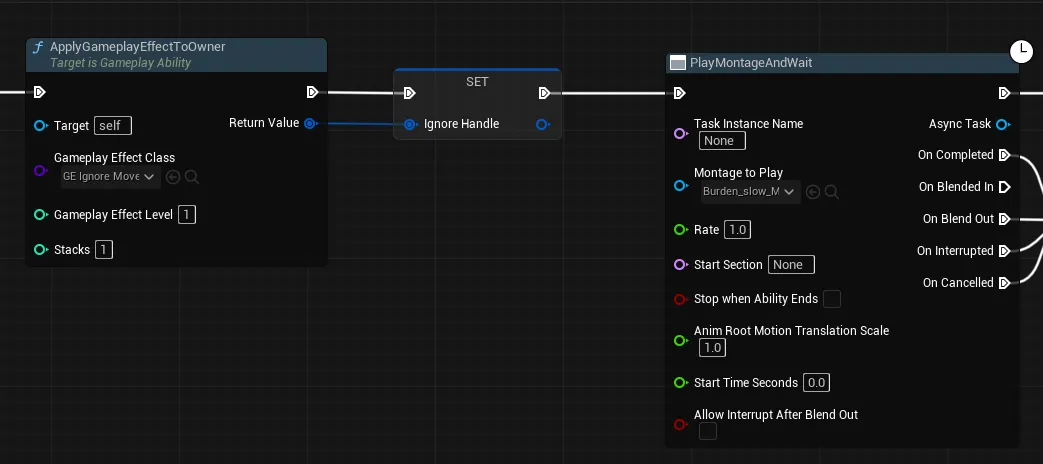Click the Rate value field

click(738, 230)
